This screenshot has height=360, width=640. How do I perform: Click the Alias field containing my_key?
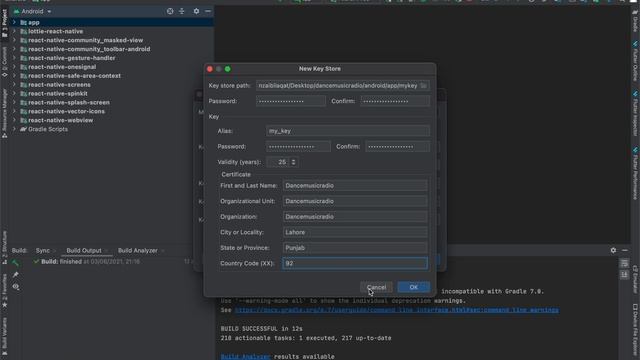click(x=348, y=131)
